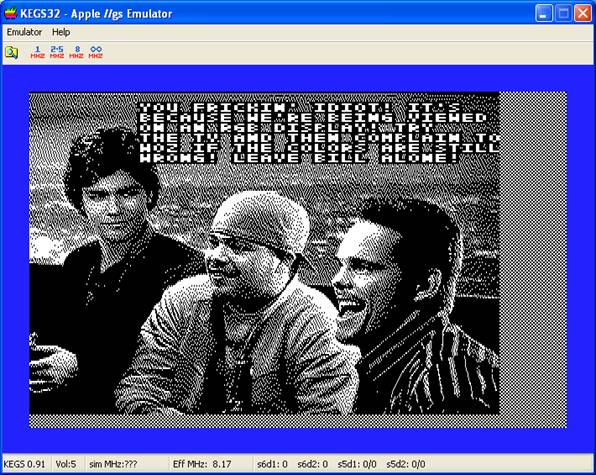Viewport: 596px width, 475px height.
Task: Set emulator speed to 1 MHz
Action: tap(37, 52)
